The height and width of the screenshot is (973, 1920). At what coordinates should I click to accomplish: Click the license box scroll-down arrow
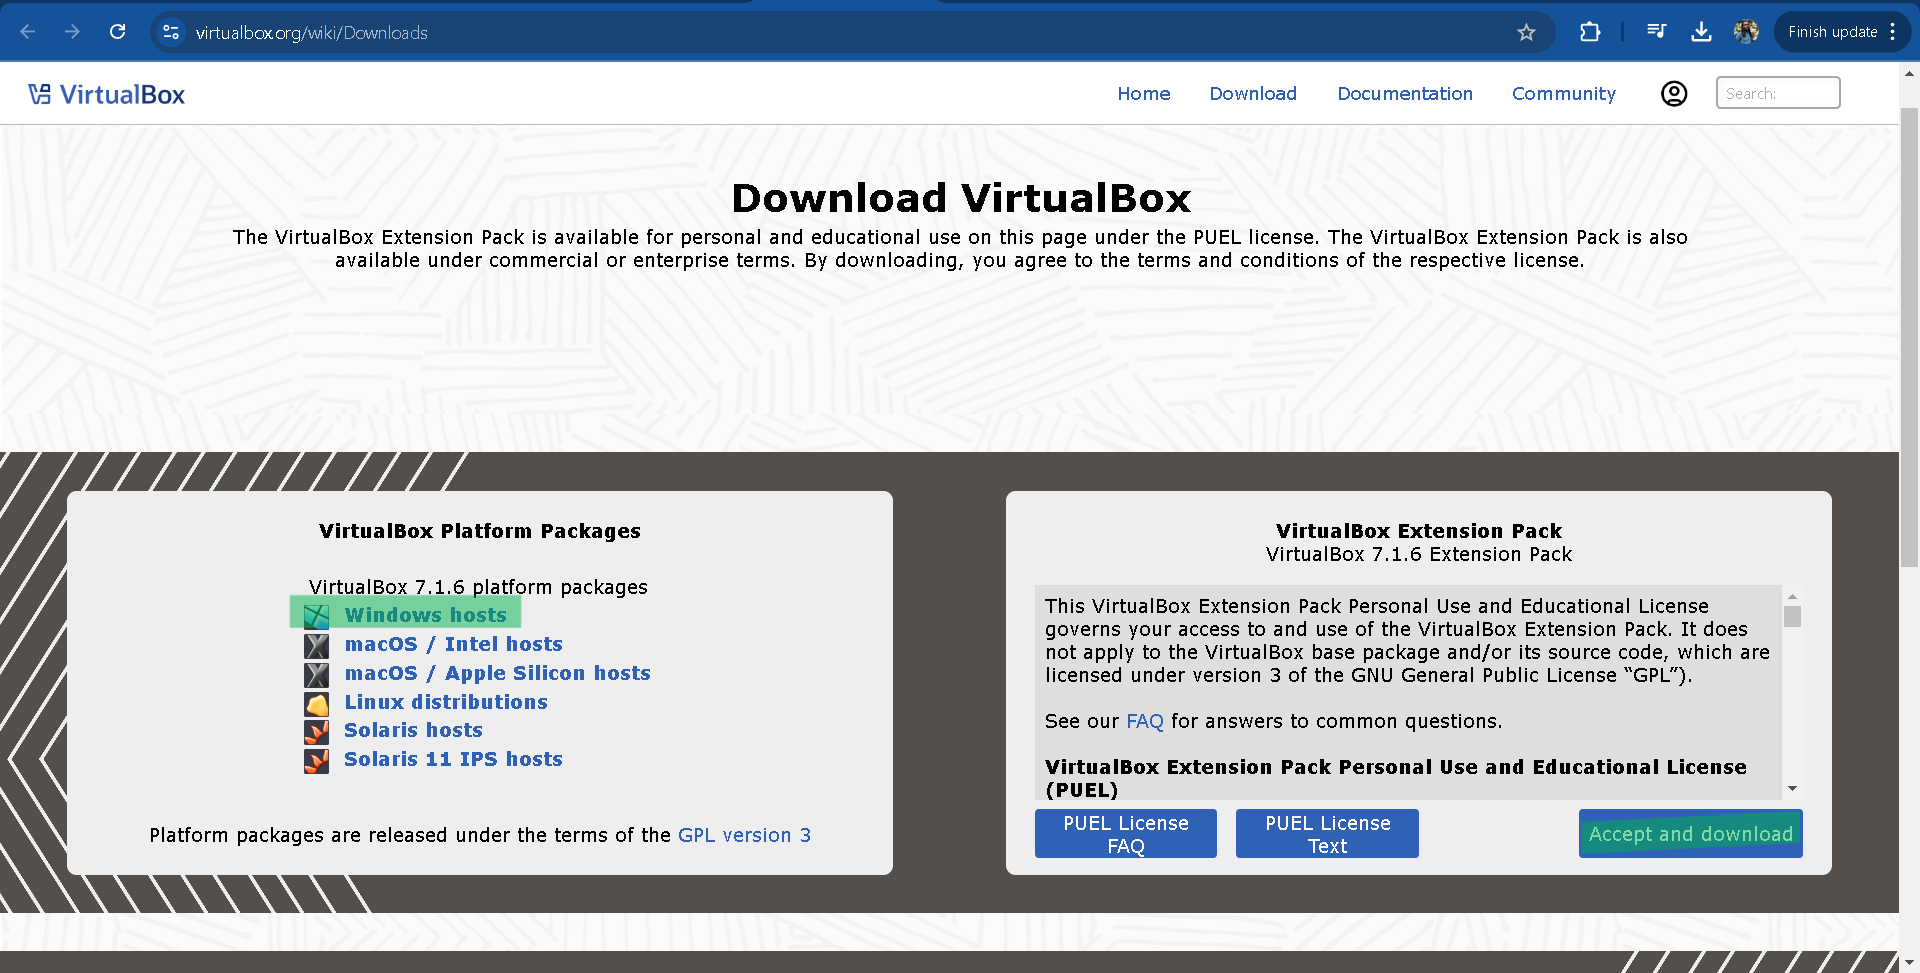point(1792,789)
